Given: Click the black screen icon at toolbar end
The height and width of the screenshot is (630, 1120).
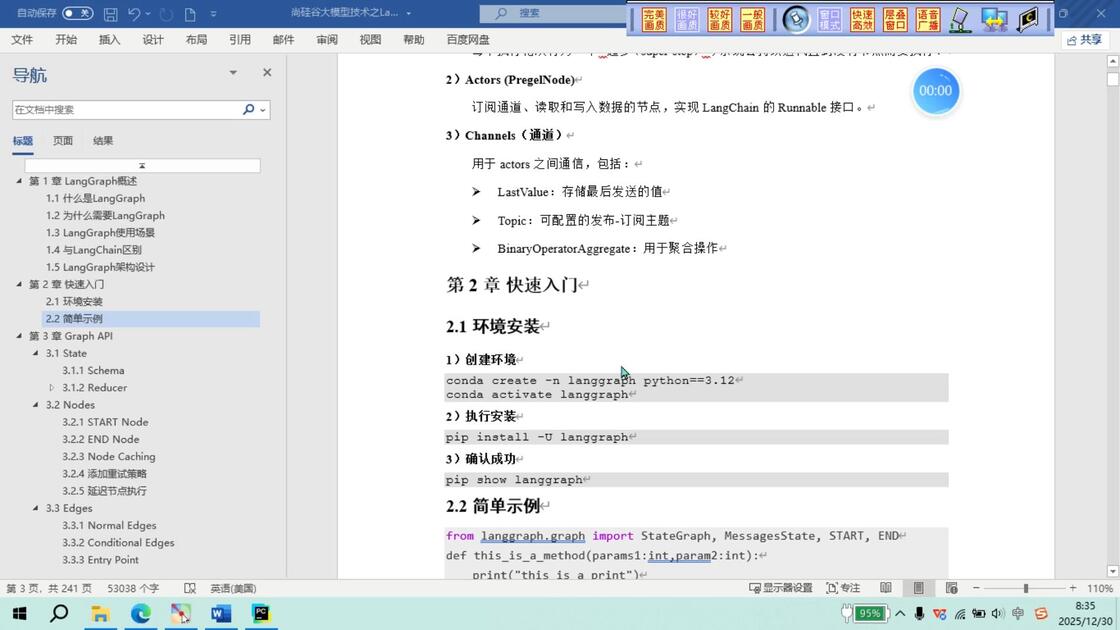Looking at the screenshot, I should point(1027,20).
